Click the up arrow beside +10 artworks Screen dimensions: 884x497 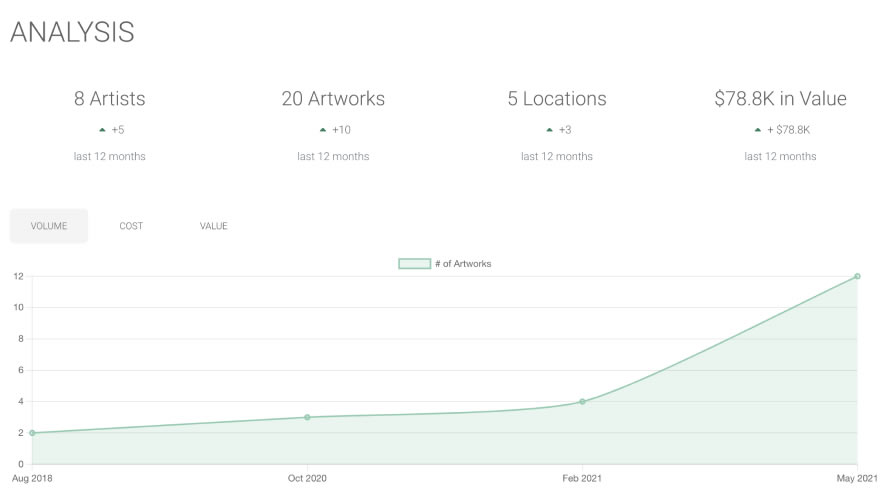coord(323,130)
